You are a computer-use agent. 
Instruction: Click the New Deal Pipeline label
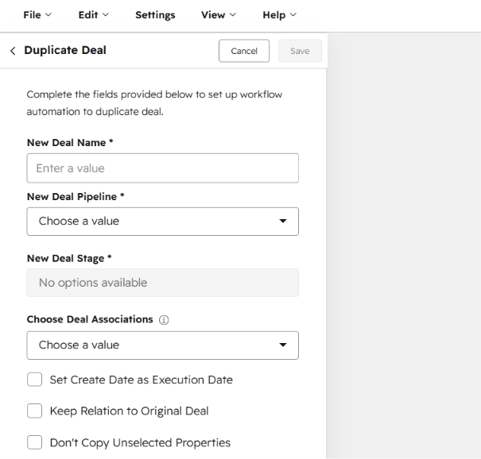(x=75, y=197)
